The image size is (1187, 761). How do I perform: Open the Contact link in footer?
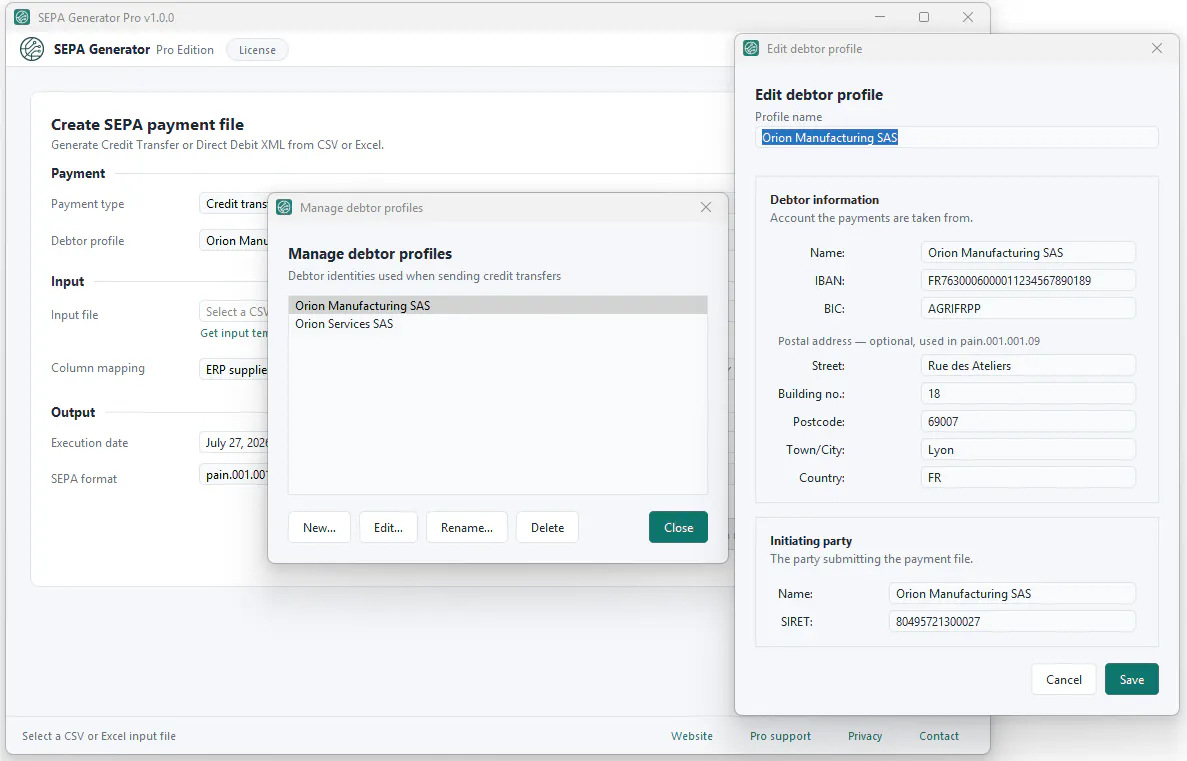point(939,736)
